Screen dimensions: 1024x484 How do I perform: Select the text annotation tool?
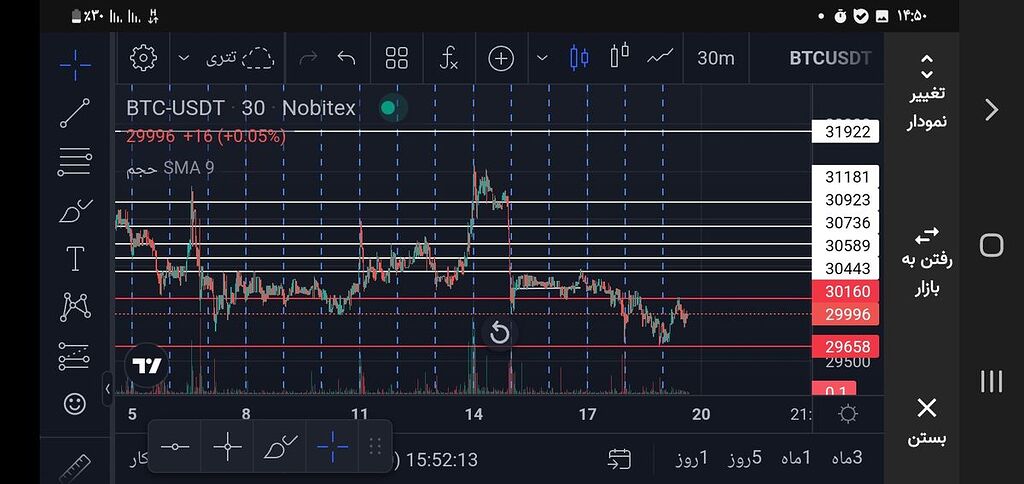pyautogui.click(x=75, y=259)
